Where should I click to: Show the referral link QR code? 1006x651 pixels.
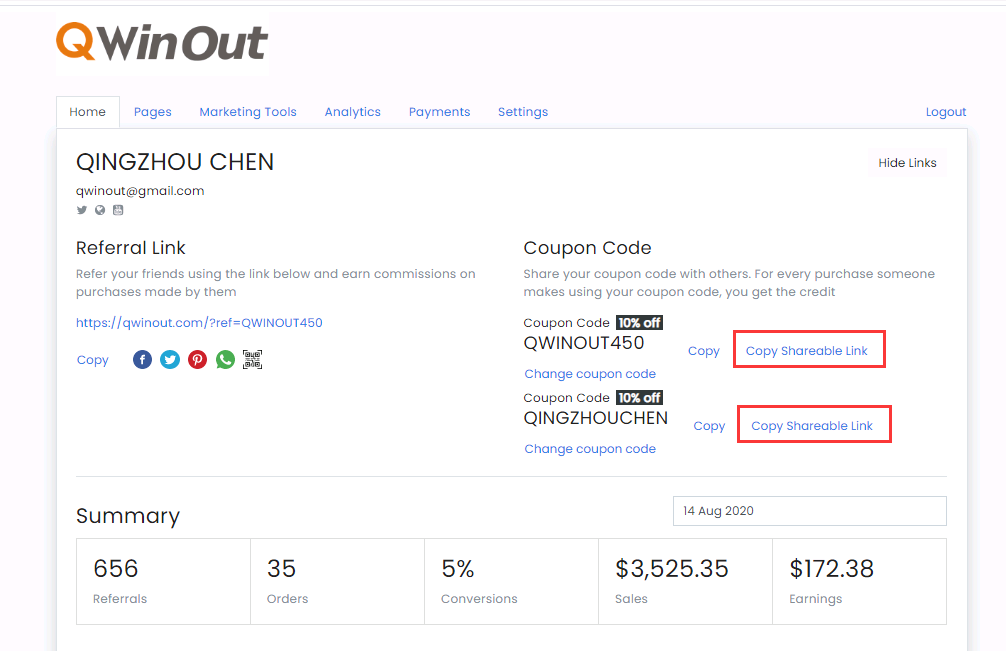pos(252,360)
